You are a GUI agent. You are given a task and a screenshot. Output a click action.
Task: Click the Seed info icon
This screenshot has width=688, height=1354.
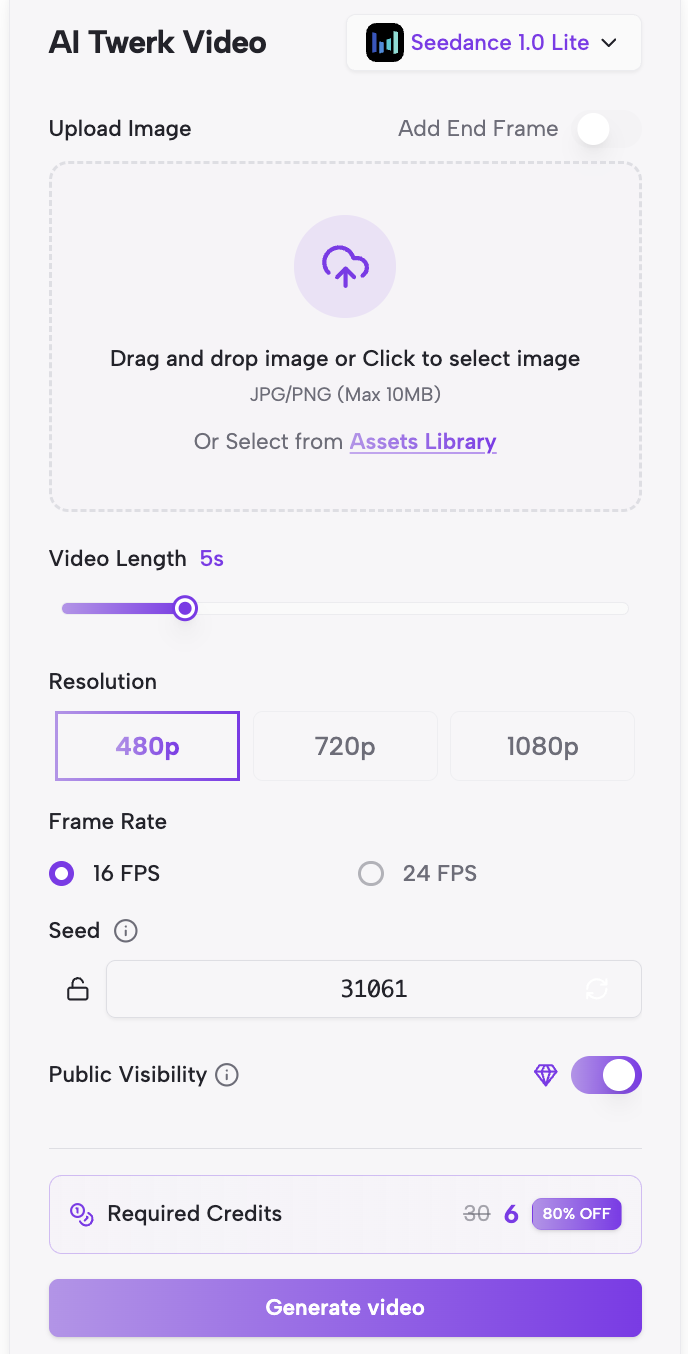click(x=125, y=931)
